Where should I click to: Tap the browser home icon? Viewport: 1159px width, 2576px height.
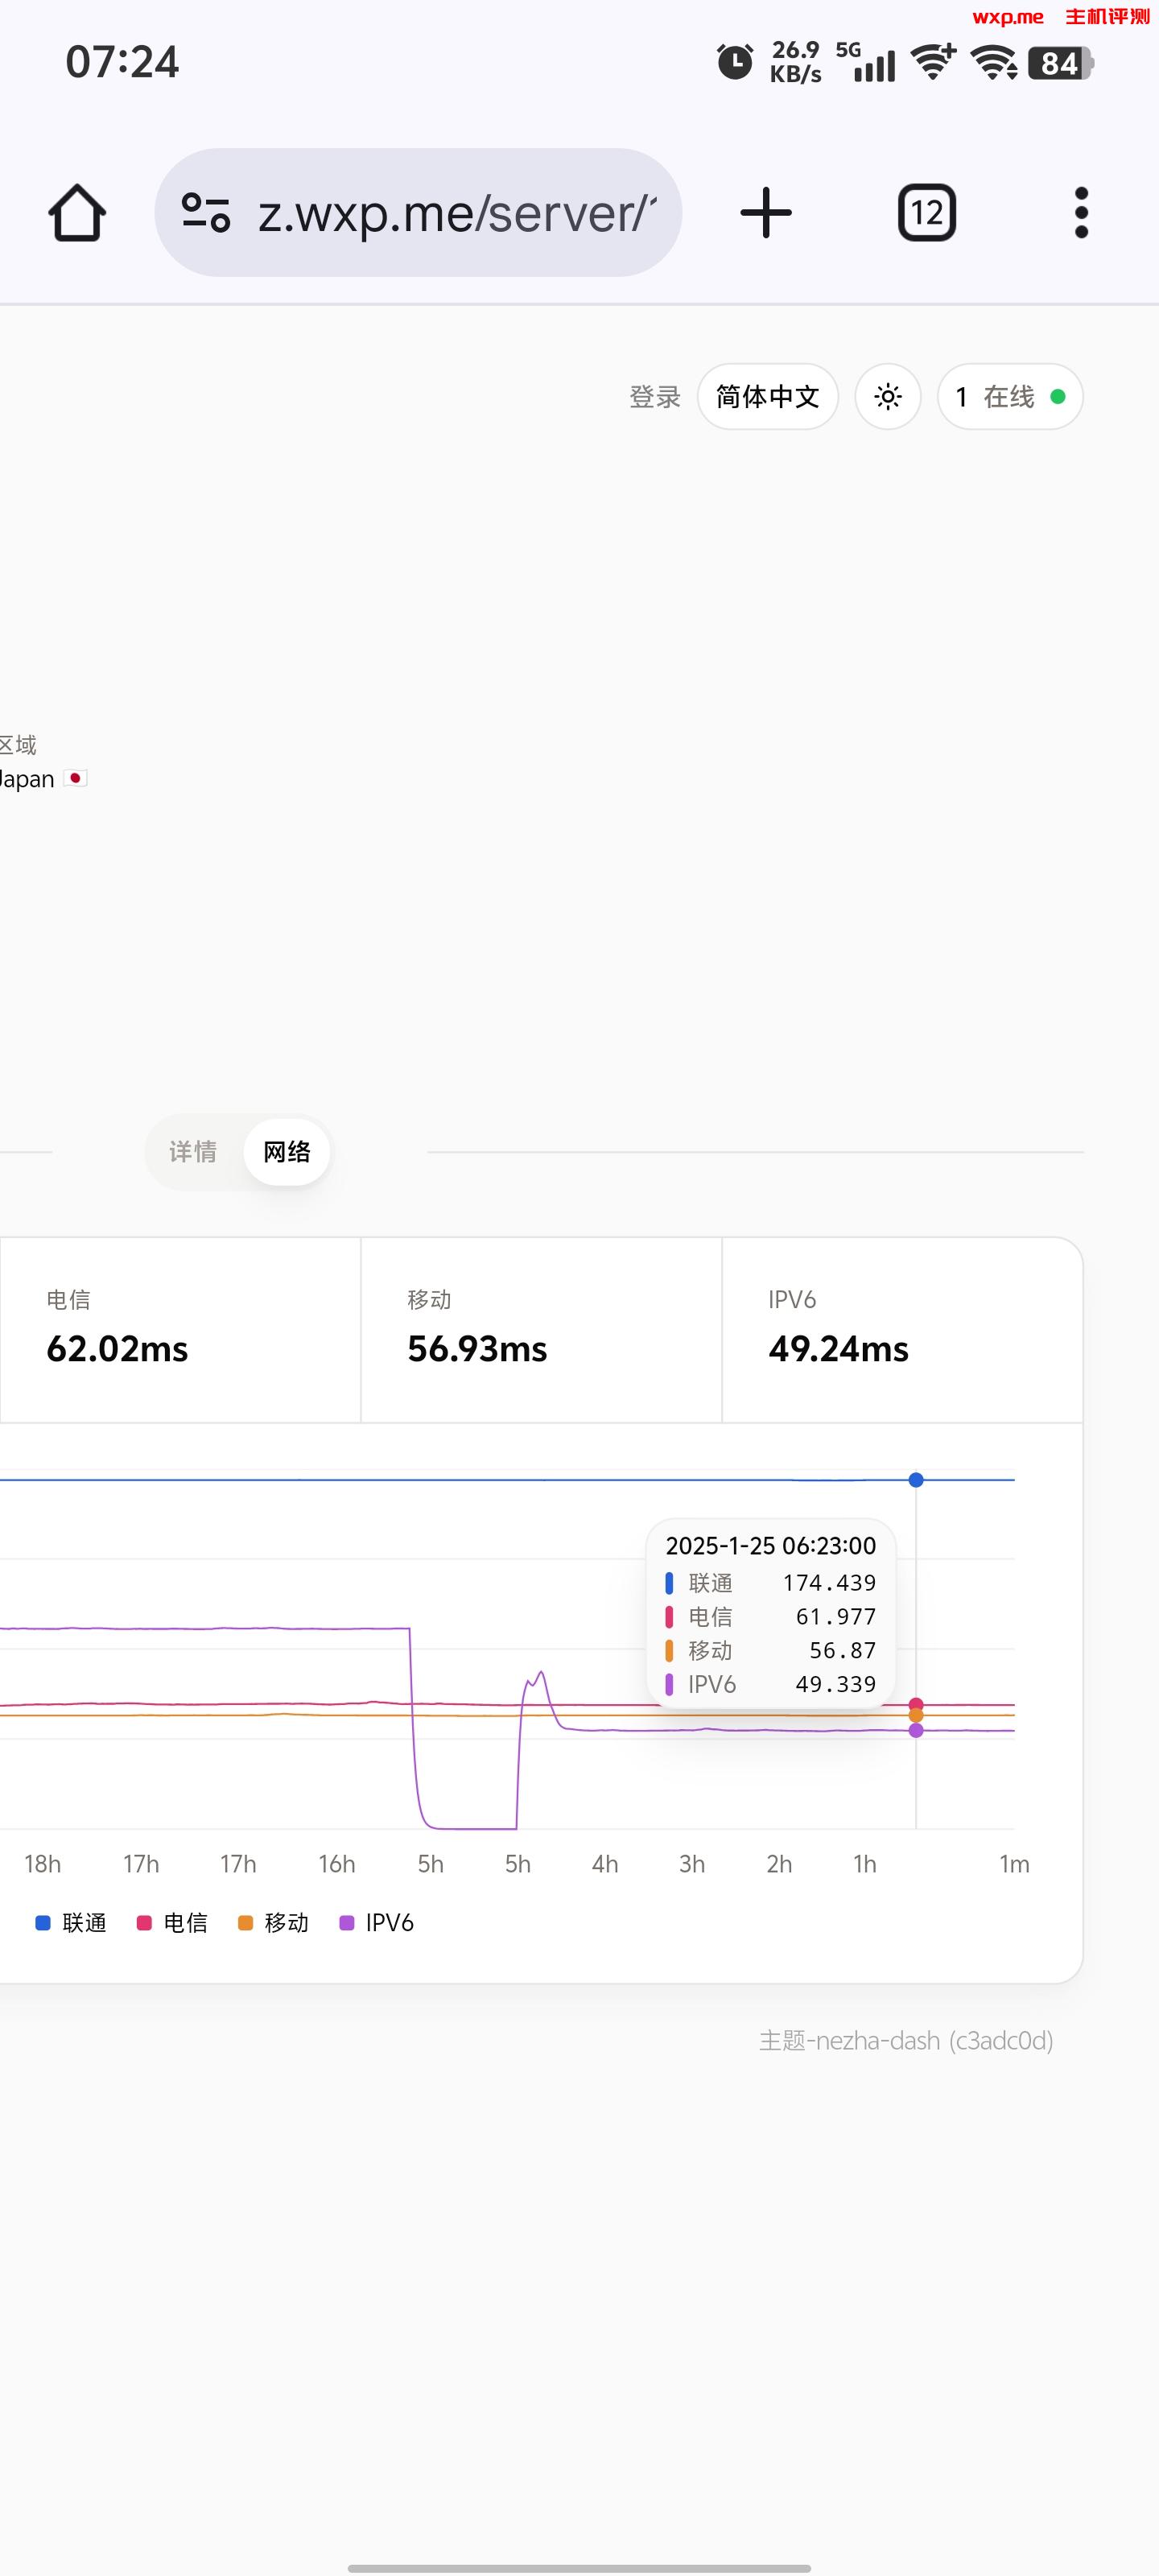tap(77, 213)
